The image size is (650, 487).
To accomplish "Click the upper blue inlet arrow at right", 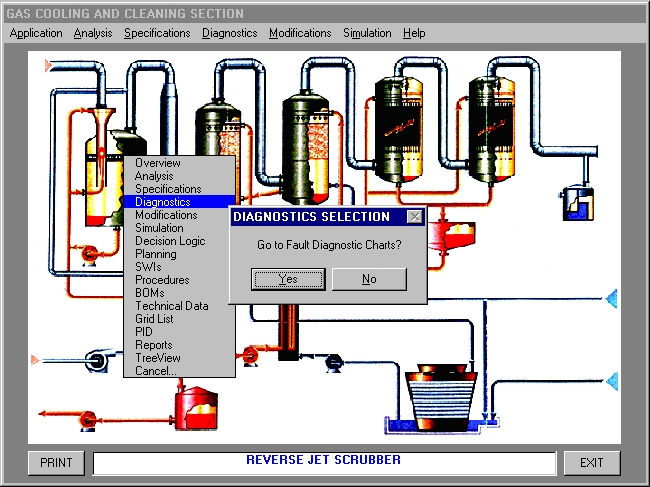I will click(611, 298).
